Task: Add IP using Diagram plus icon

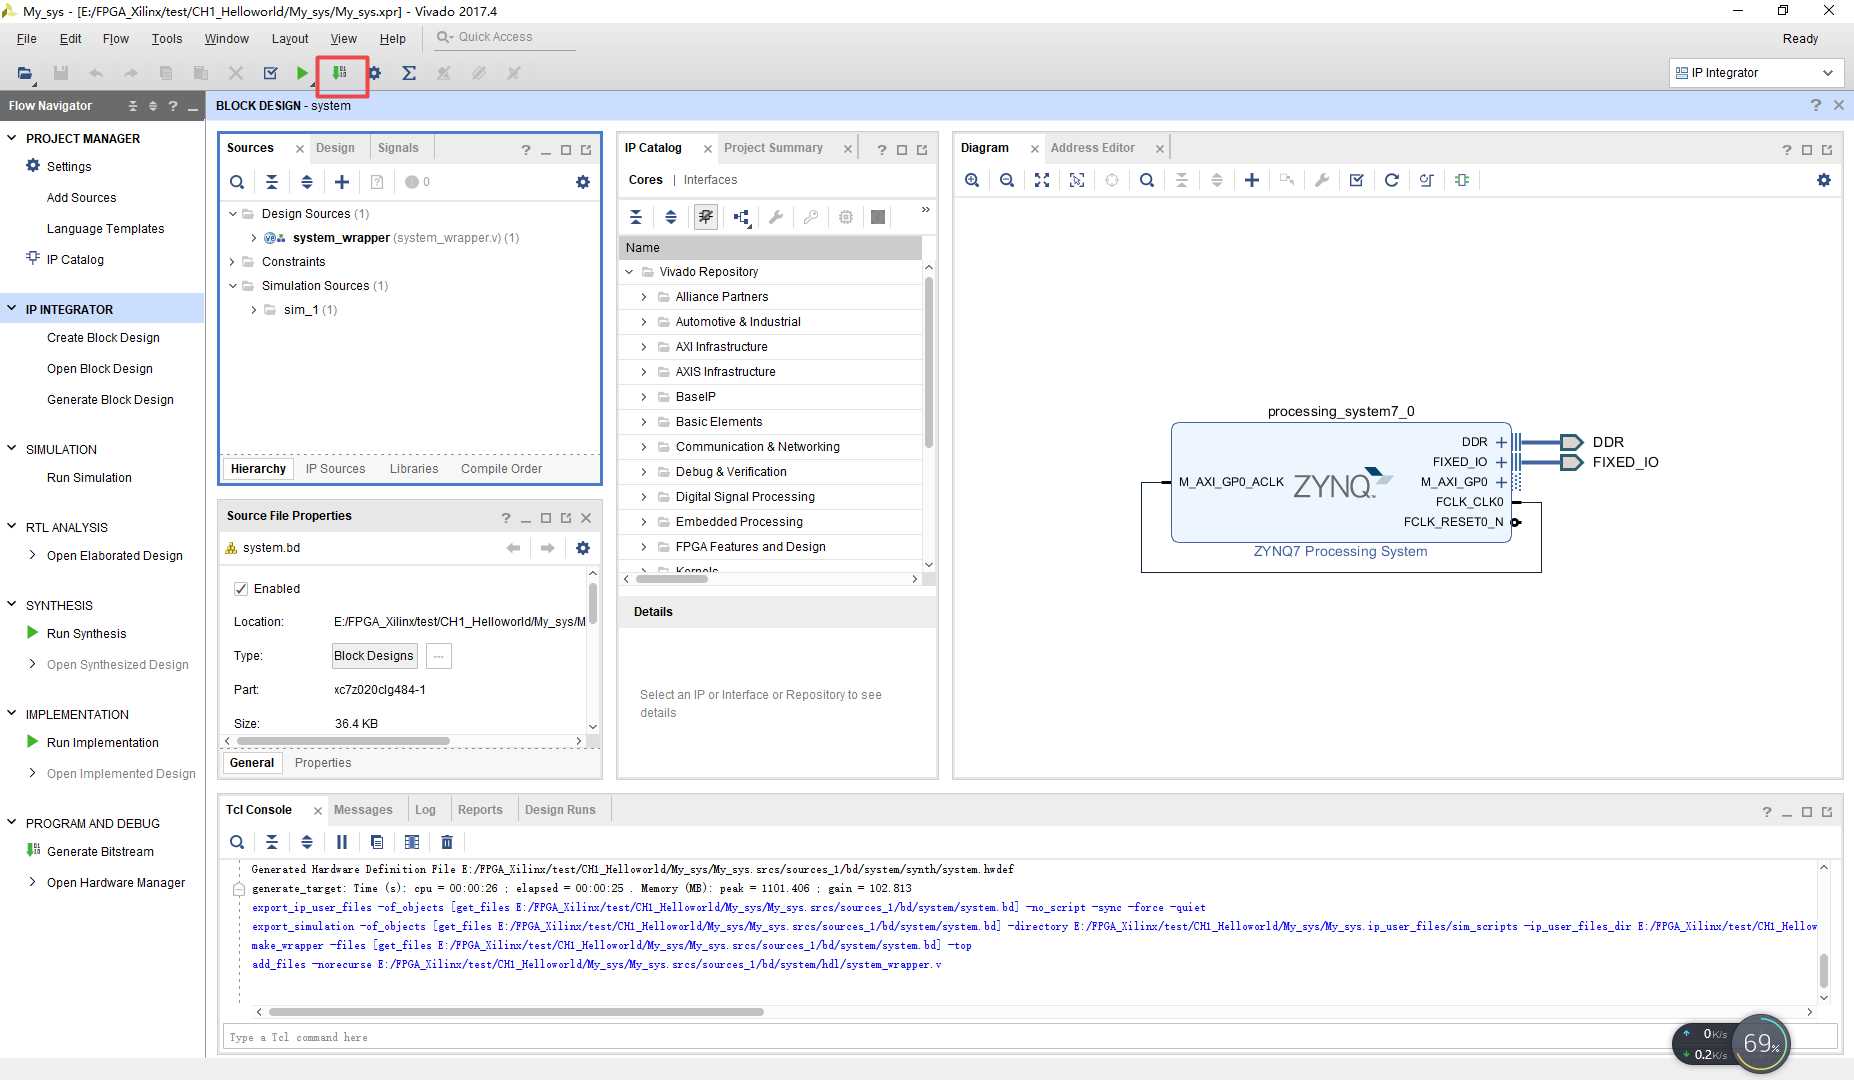Action: click(x=1252, y=180)
